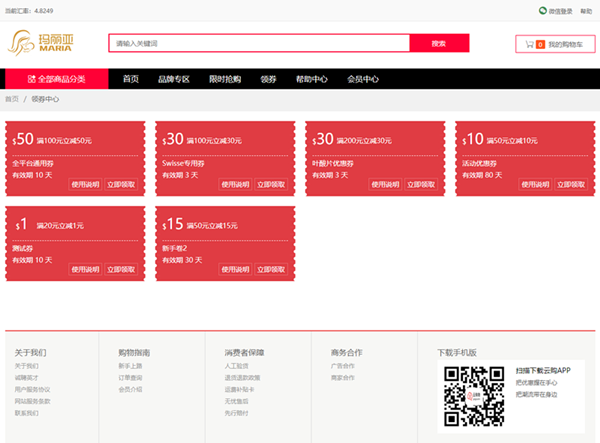Screen dimensions: 600x443
Task: View usage instructions for Swisse专用券
Action: click(x=236, y=185)
